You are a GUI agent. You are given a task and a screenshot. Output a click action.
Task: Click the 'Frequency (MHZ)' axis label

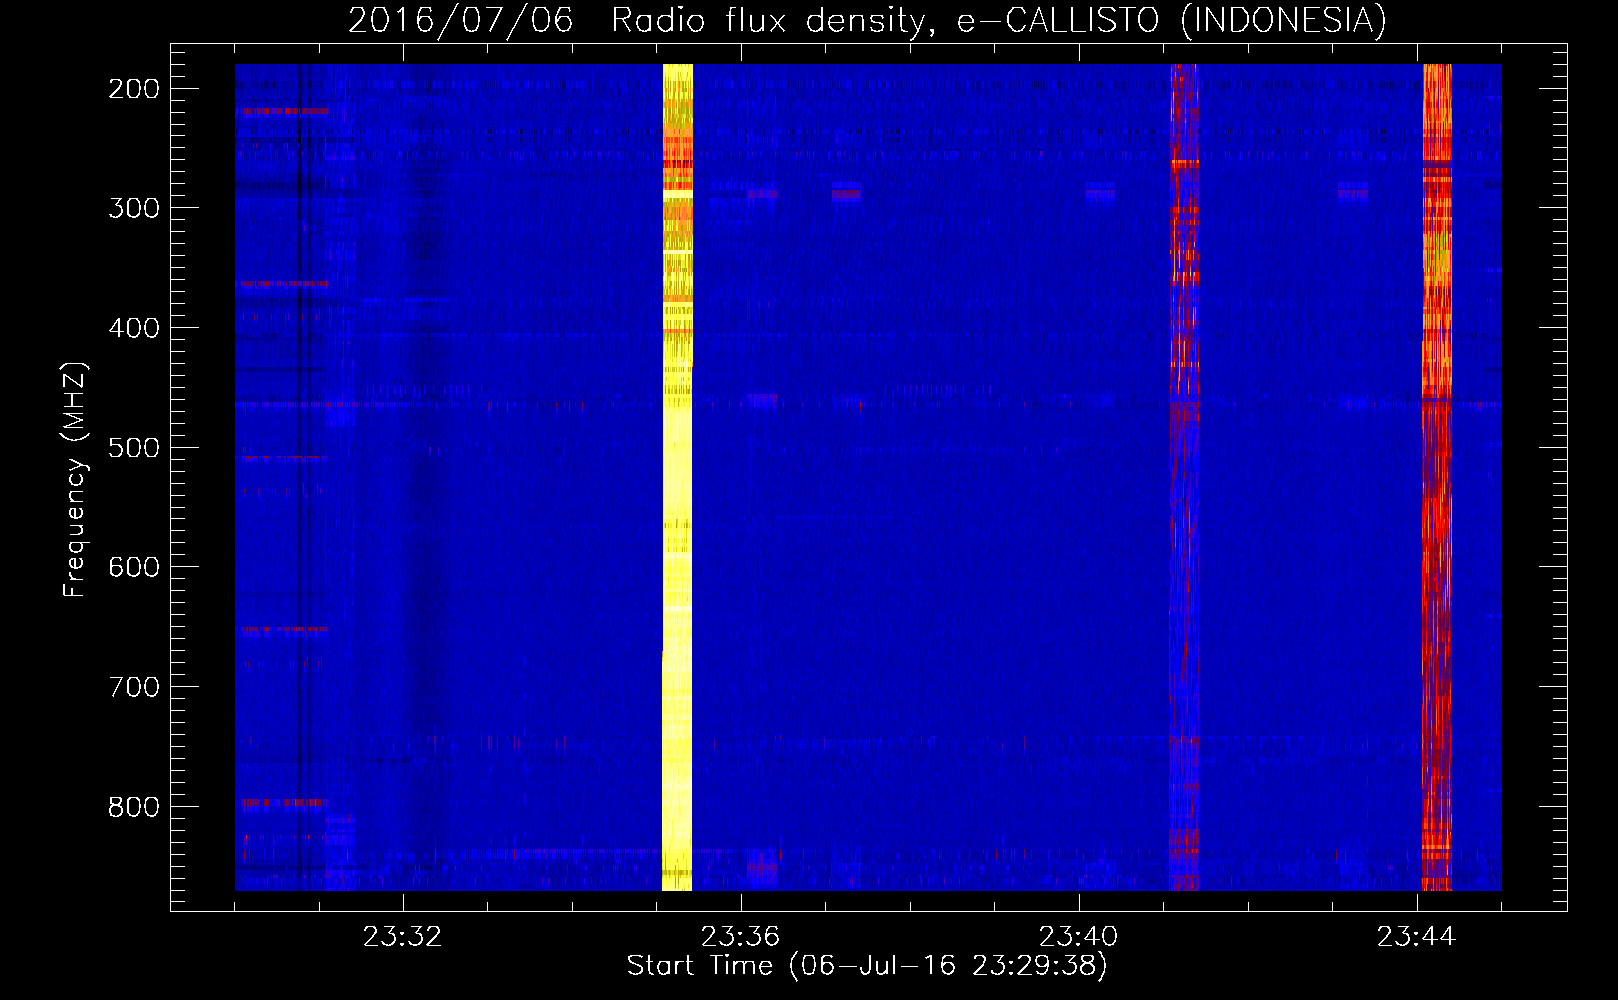coord(75,479)
